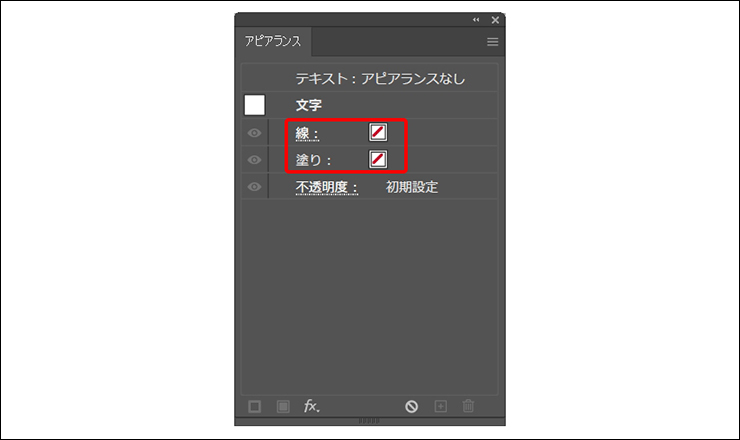Open the 不透明度 opacity settings link
Screen dimensions: 740x440
pyautogui.click(x=327, y=187)
